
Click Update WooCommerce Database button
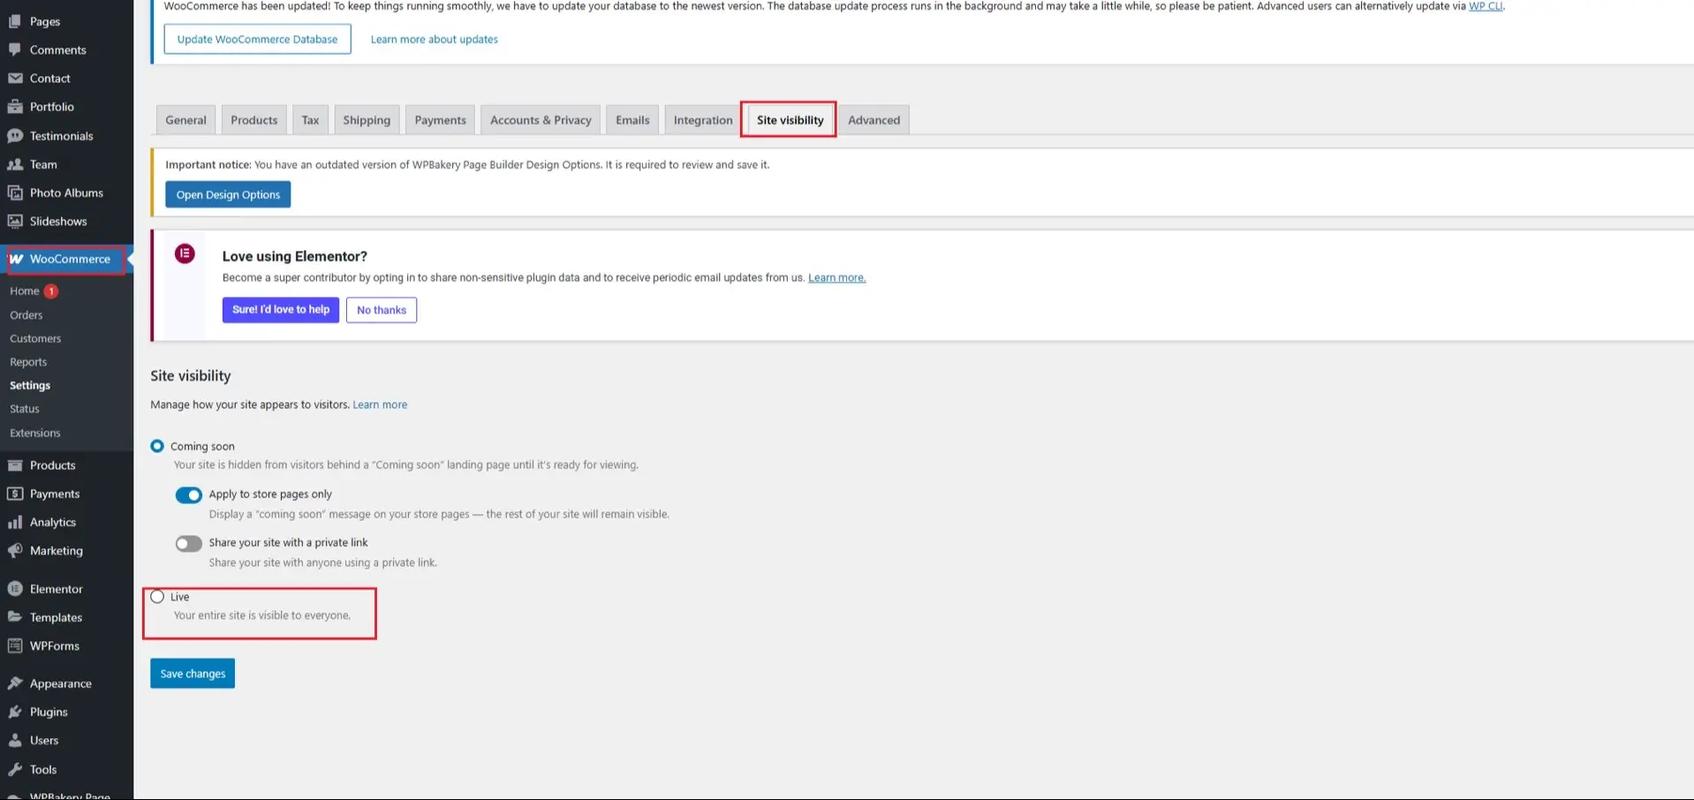pyautogui.click(x=257, y=39)
